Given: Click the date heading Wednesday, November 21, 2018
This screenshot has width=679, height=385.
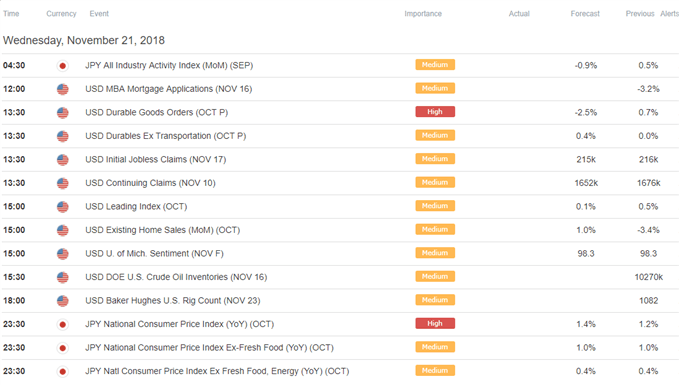Looking at the screenshot, I should tap(84, 40).
